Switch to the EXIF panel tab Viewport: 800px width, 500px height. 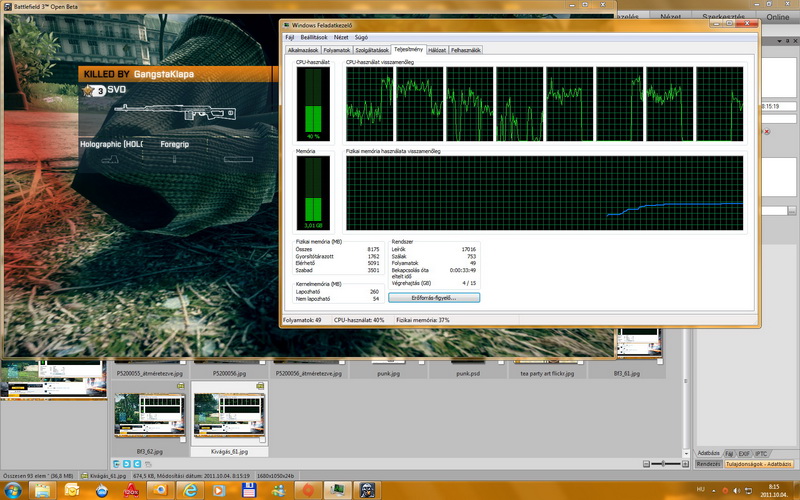[744, 454]
